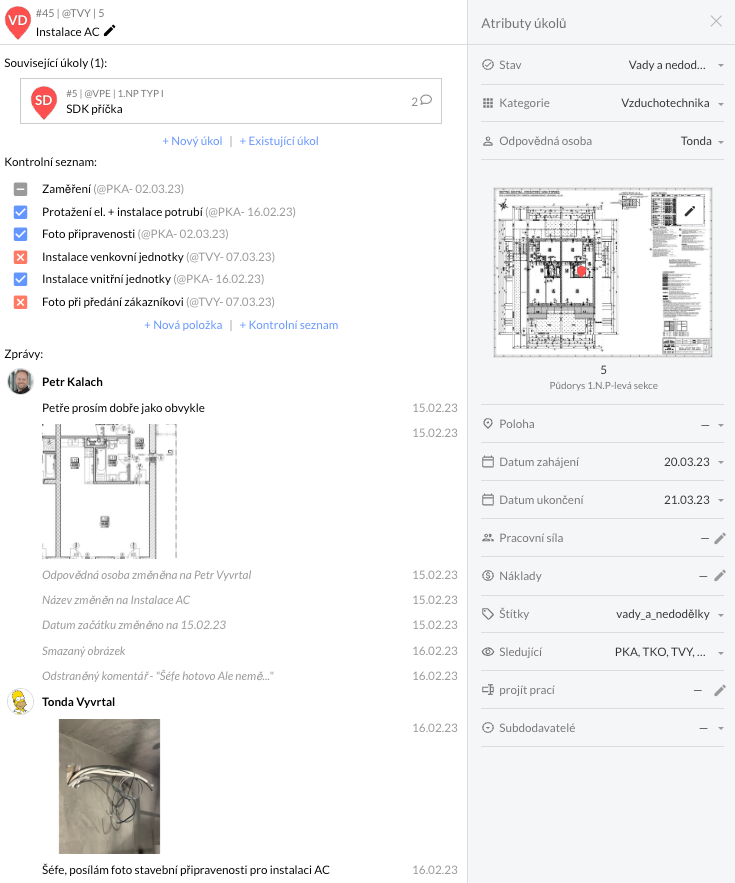Toggle the Instalace venkovní jednotky checkbox
Screen dimensions: 735x883
[x=20, y=257]
